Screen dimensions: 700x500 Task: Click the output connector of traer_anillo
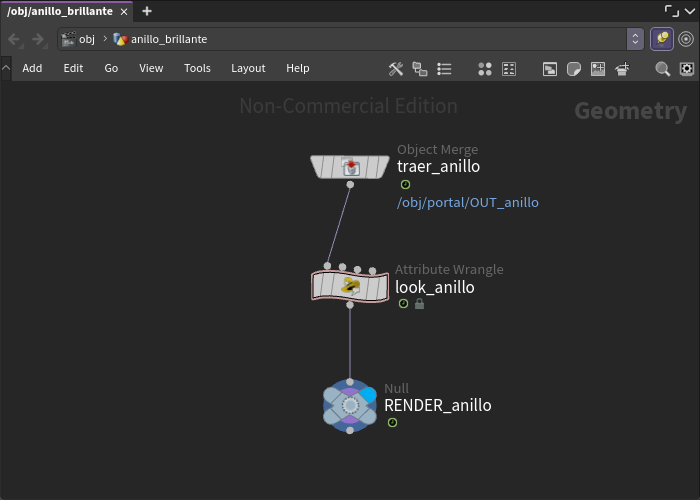pos(350,184)
